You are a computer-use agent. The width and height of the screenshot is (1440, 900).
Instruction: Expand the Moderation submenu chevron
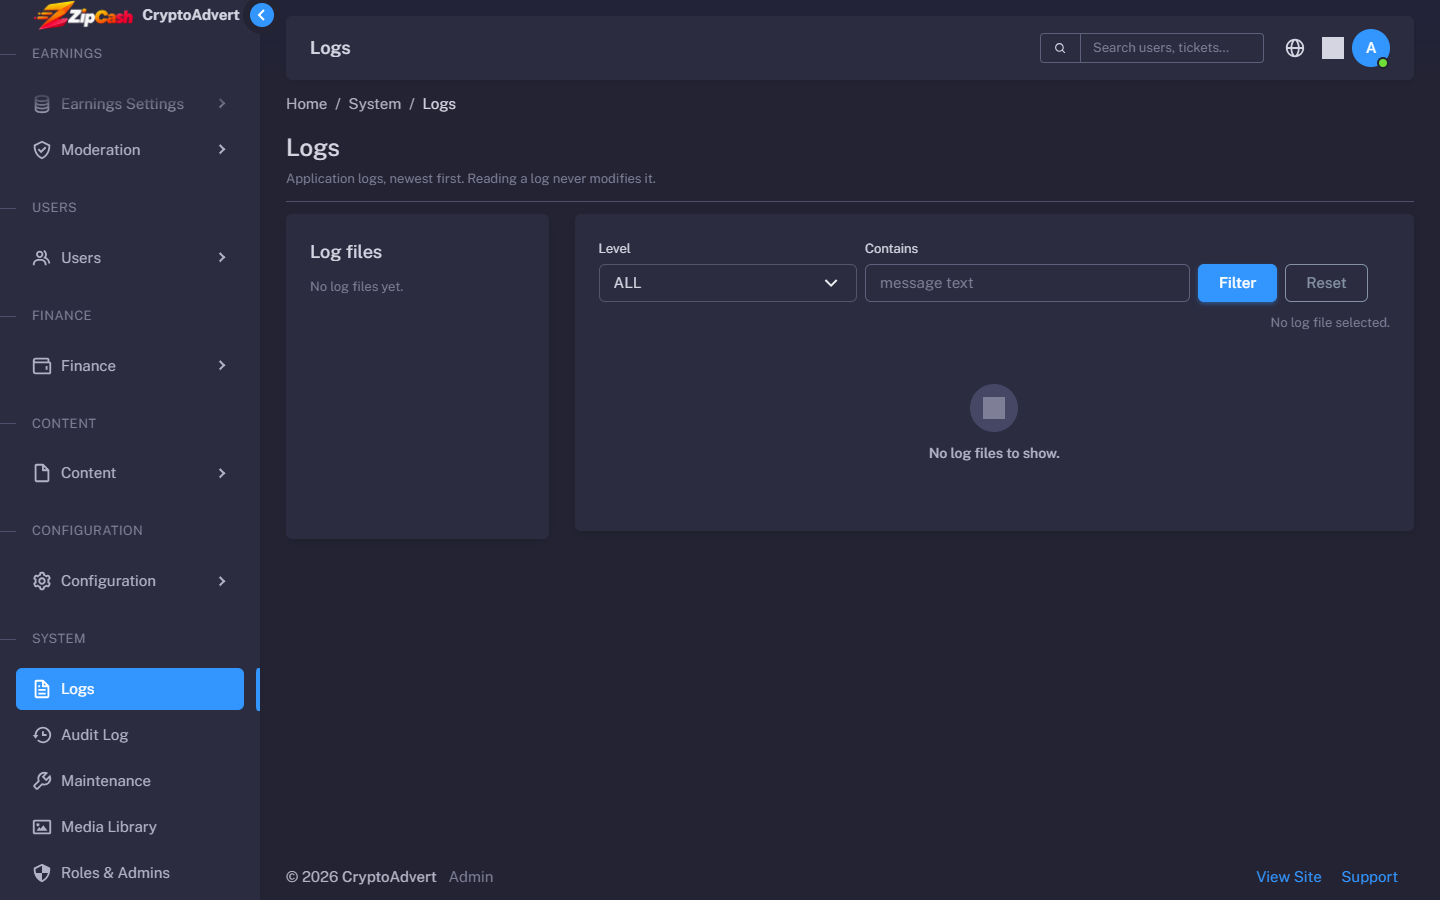click(222, 150)
